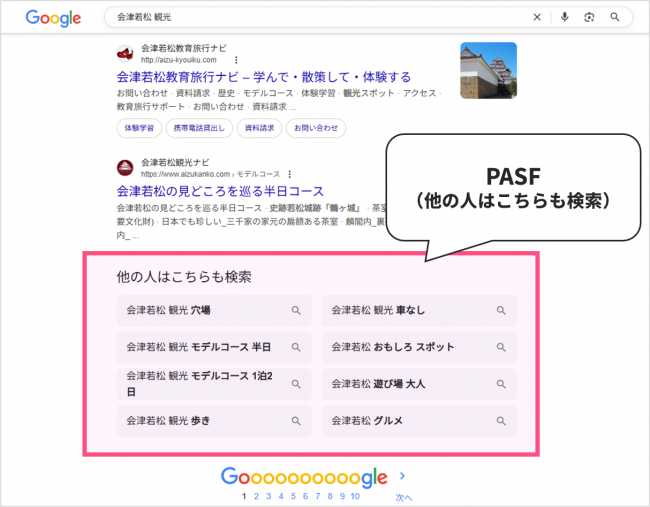
Task: Click 次へ next page link
Action: tap(403, 497)
